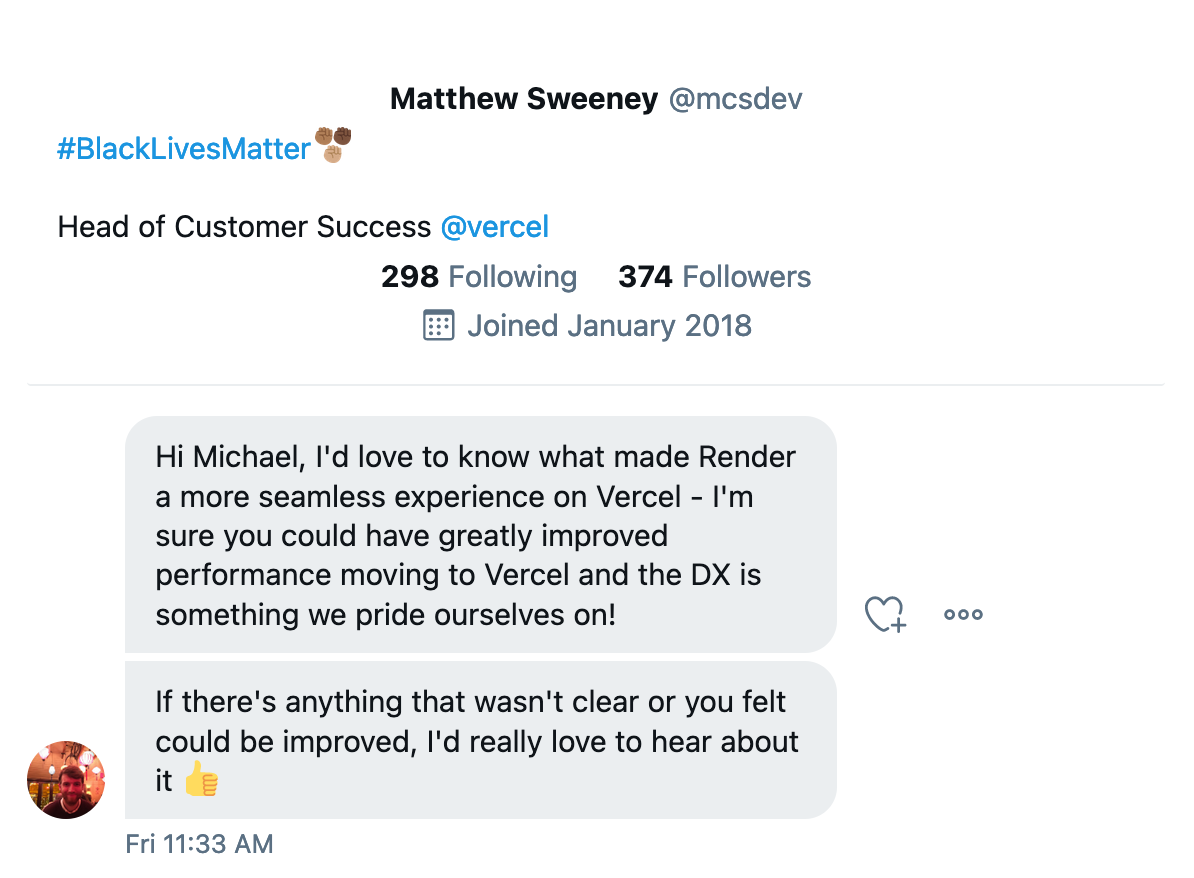1194x878 pixels.
Task: Click the 298 following count number
Action: pos(410,277)
